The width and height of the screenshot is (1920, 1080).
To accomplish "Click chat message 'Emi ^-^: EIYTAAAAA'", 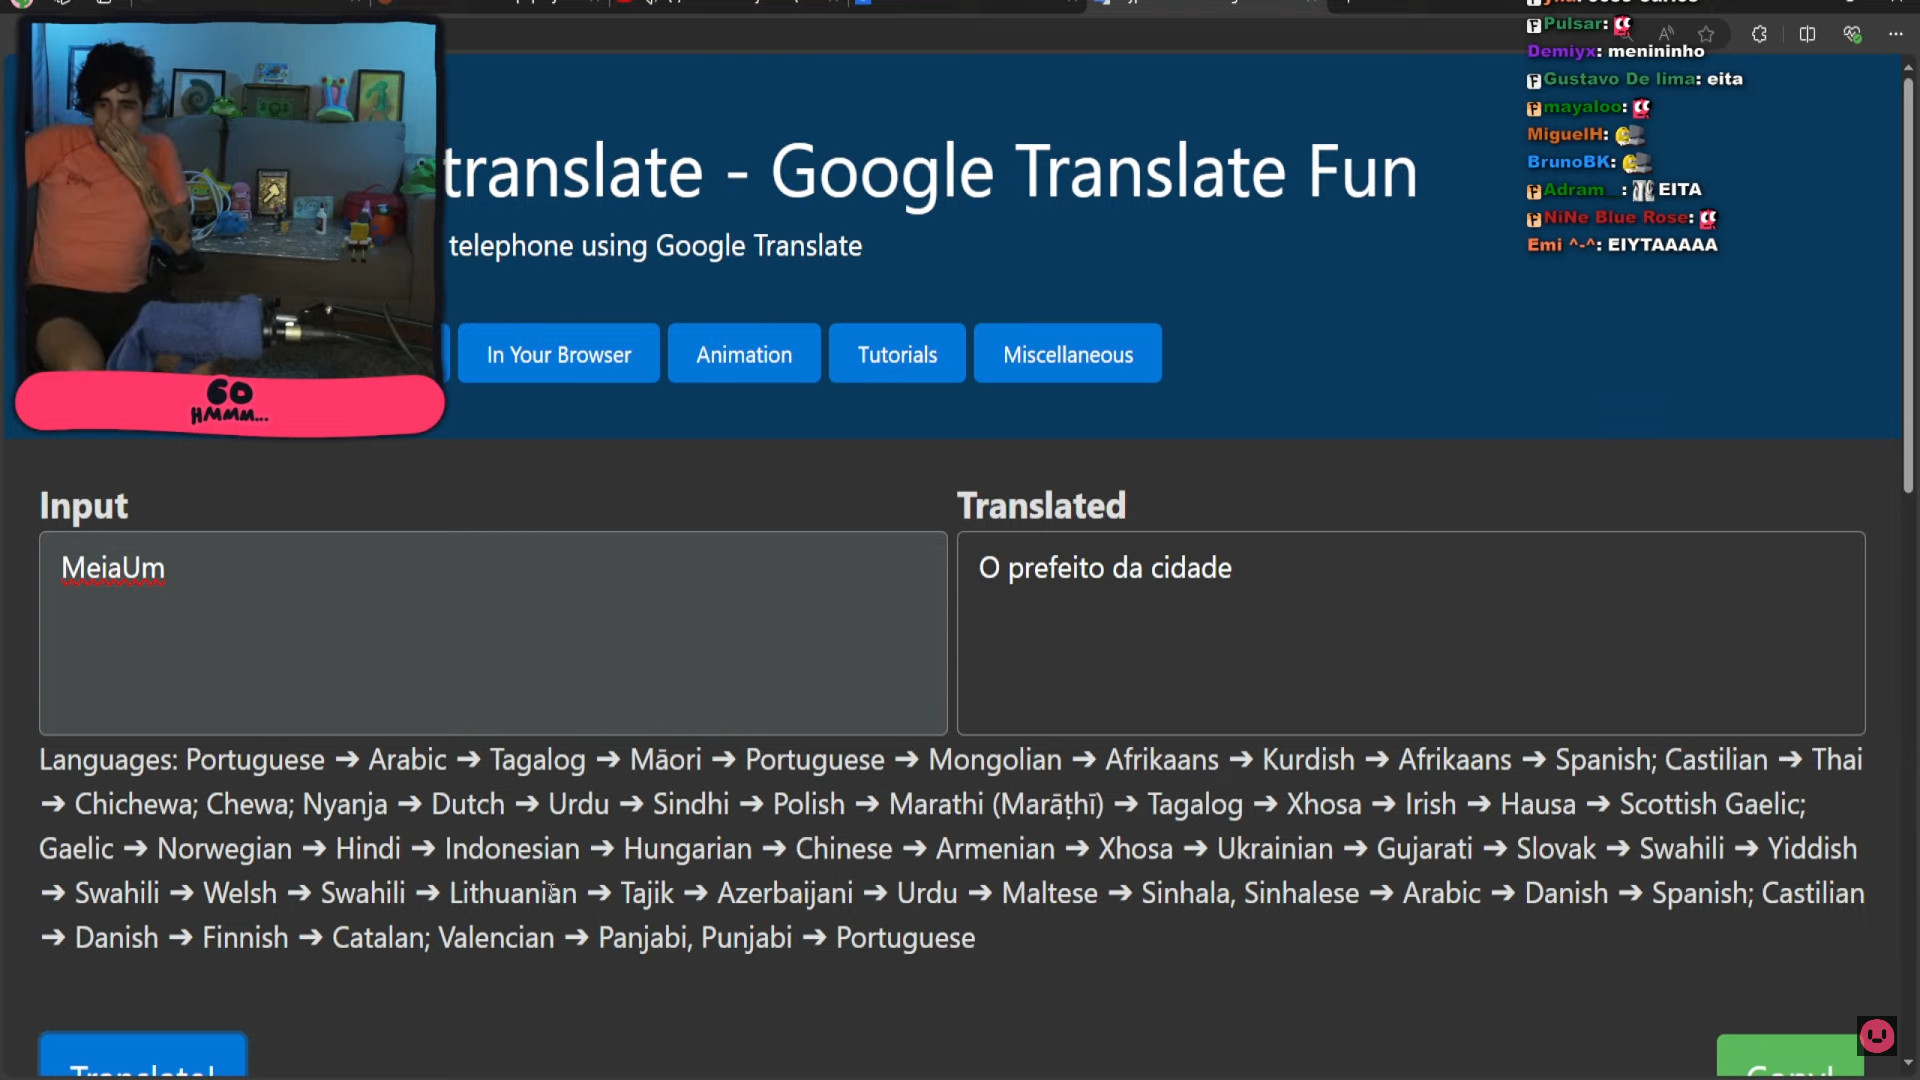I will (1622, 245).
